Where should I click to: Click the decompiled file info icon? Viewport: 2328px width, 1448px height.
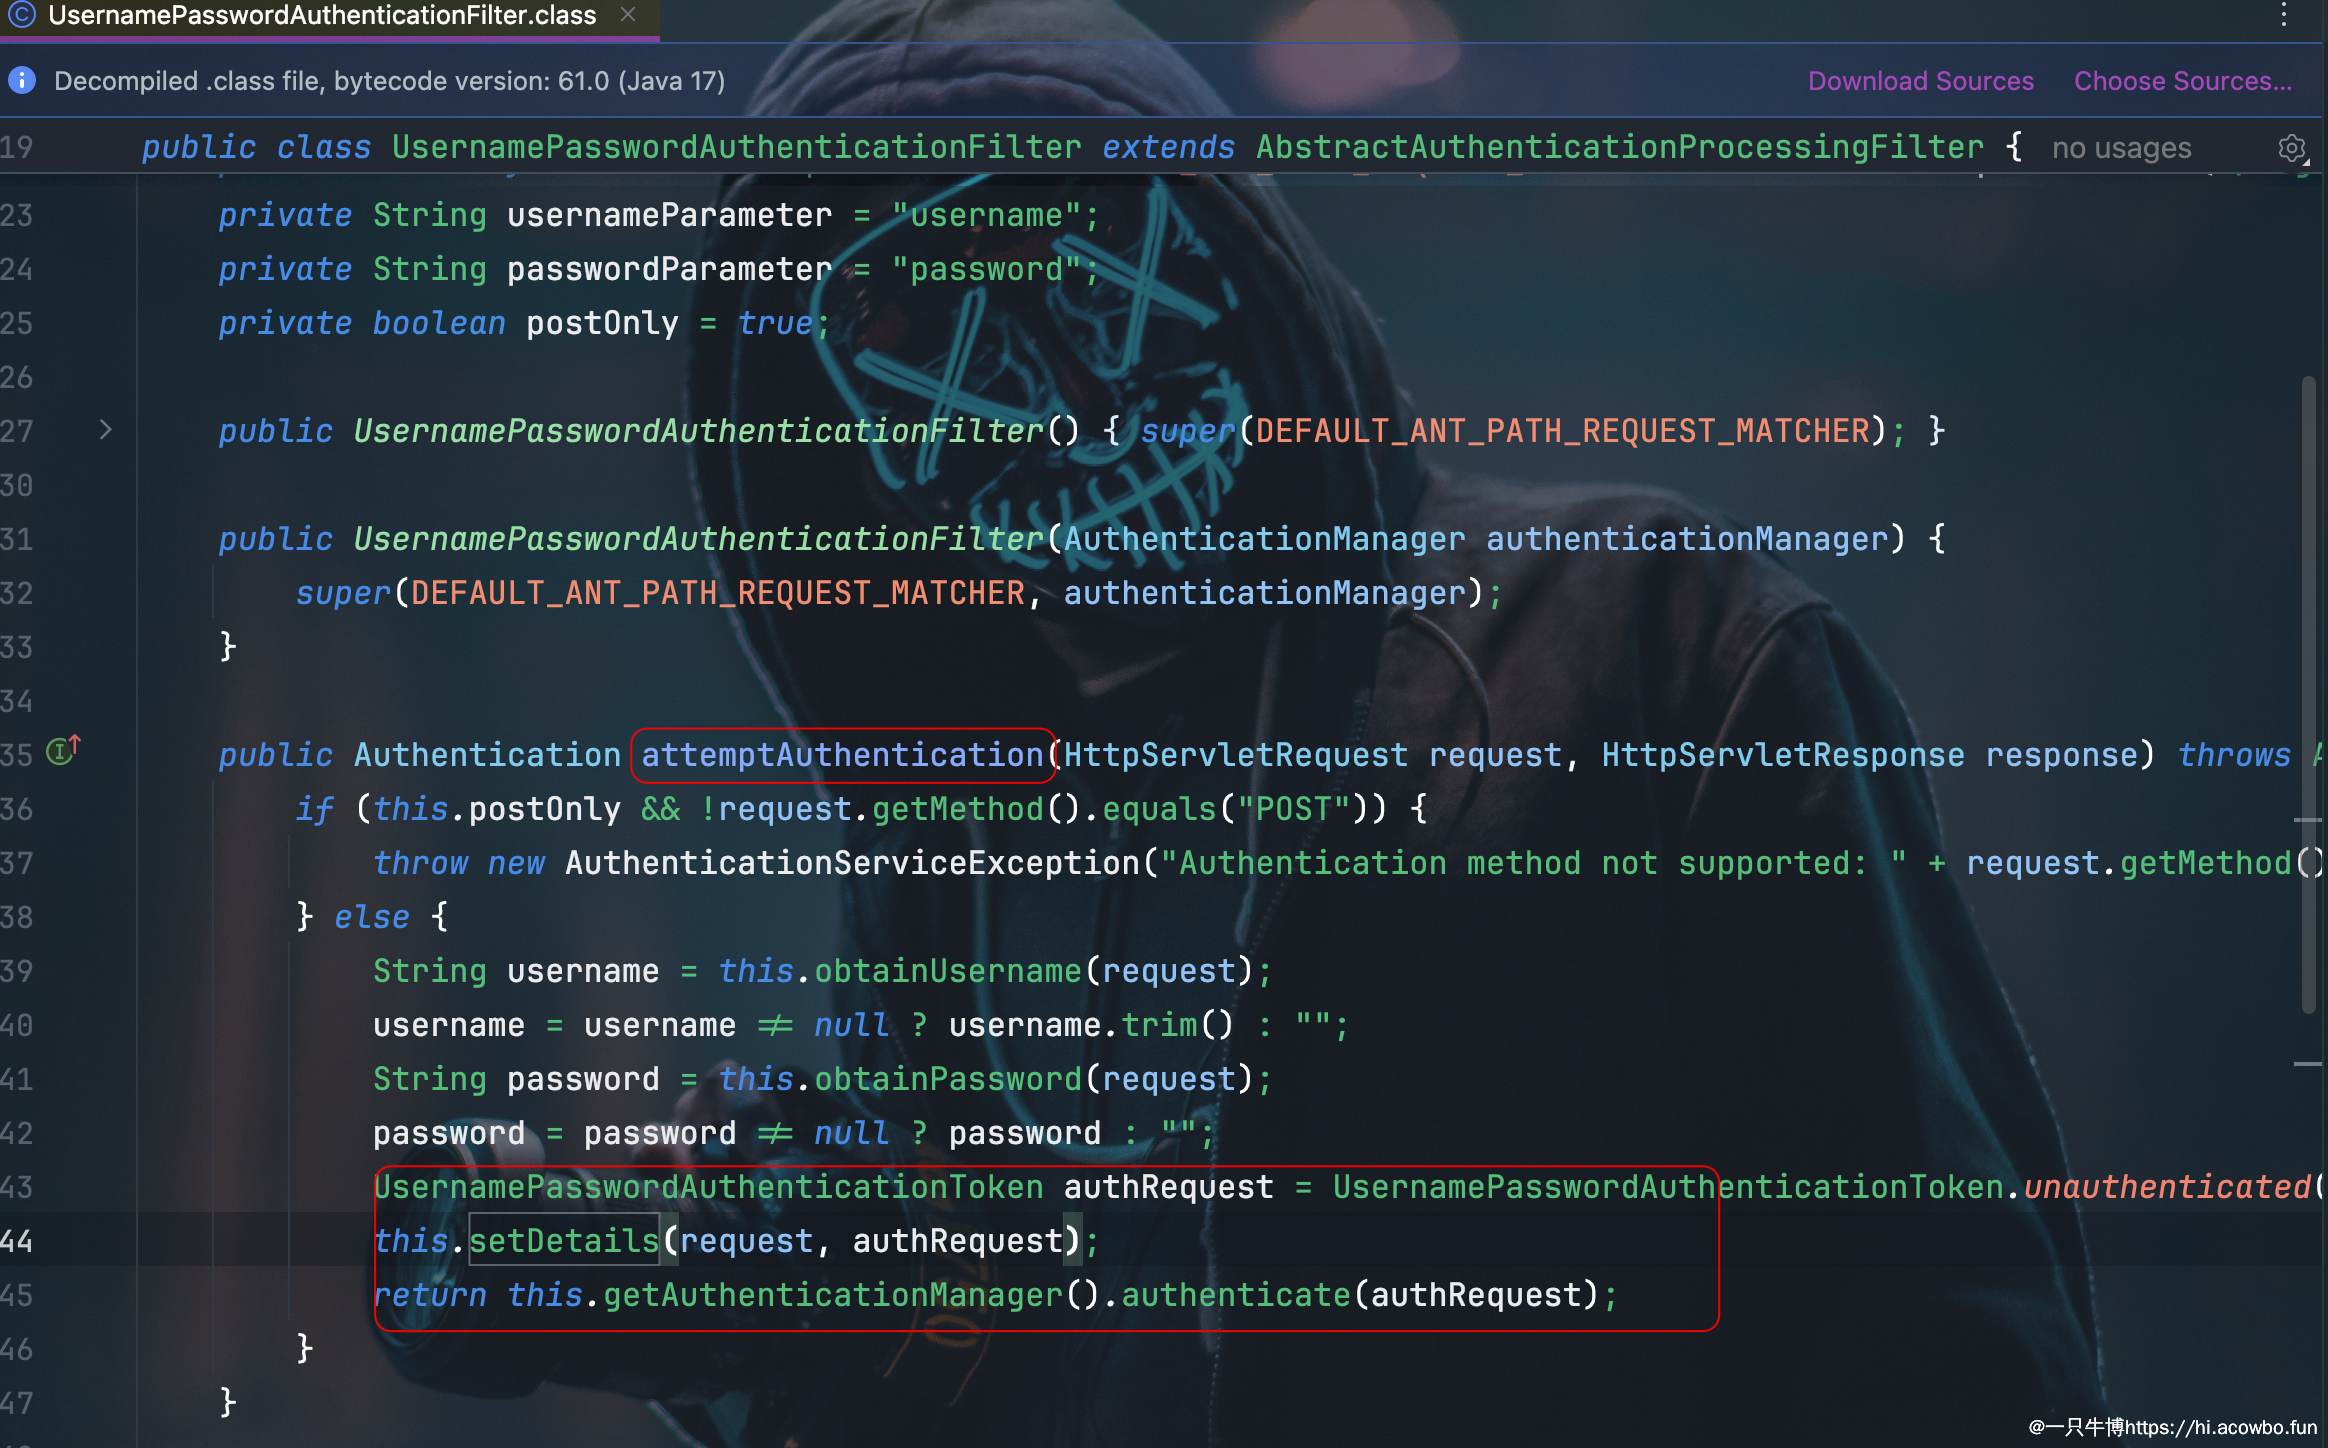[x=22, y=81]
